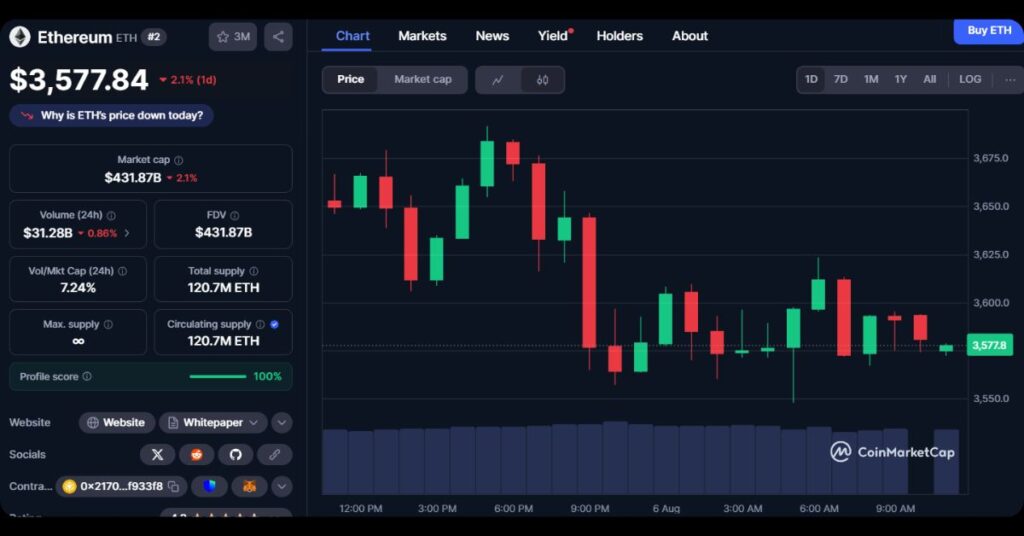Open the Holders tab
Image resolution: width=1024 pixels, height=536 pixels.
pyautogui.click(x=620, y=36)
